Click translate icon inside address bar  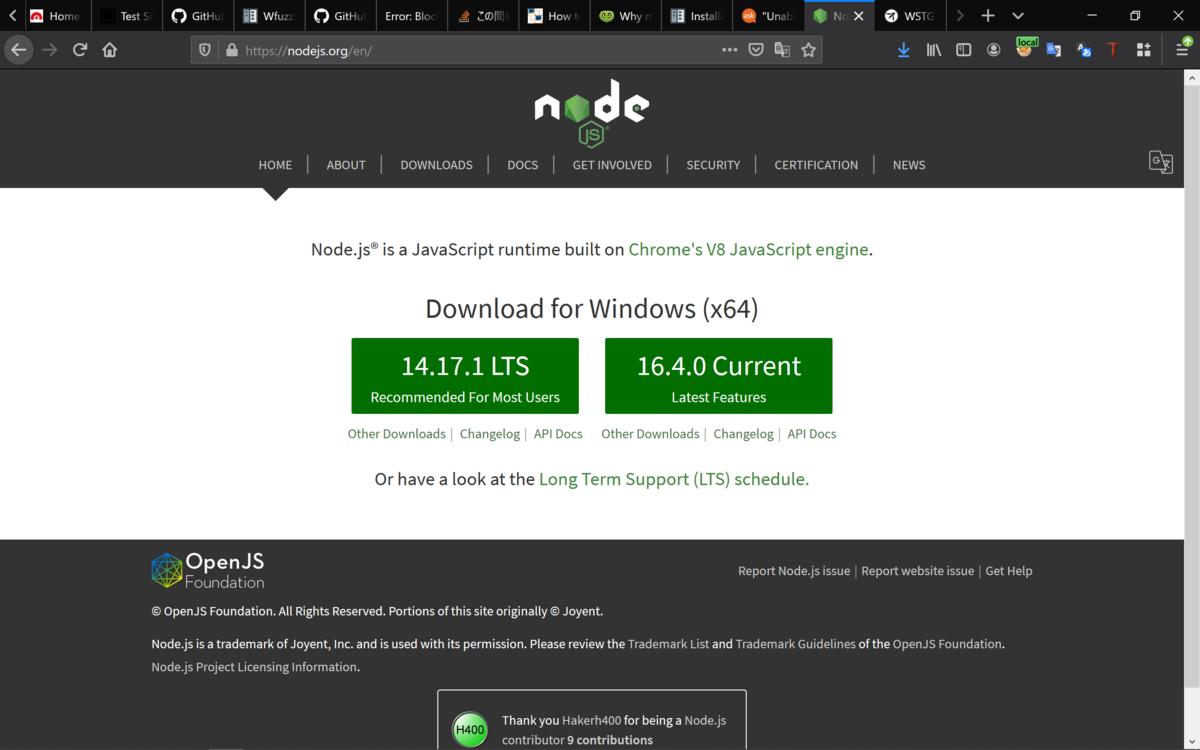click(782, 50)
